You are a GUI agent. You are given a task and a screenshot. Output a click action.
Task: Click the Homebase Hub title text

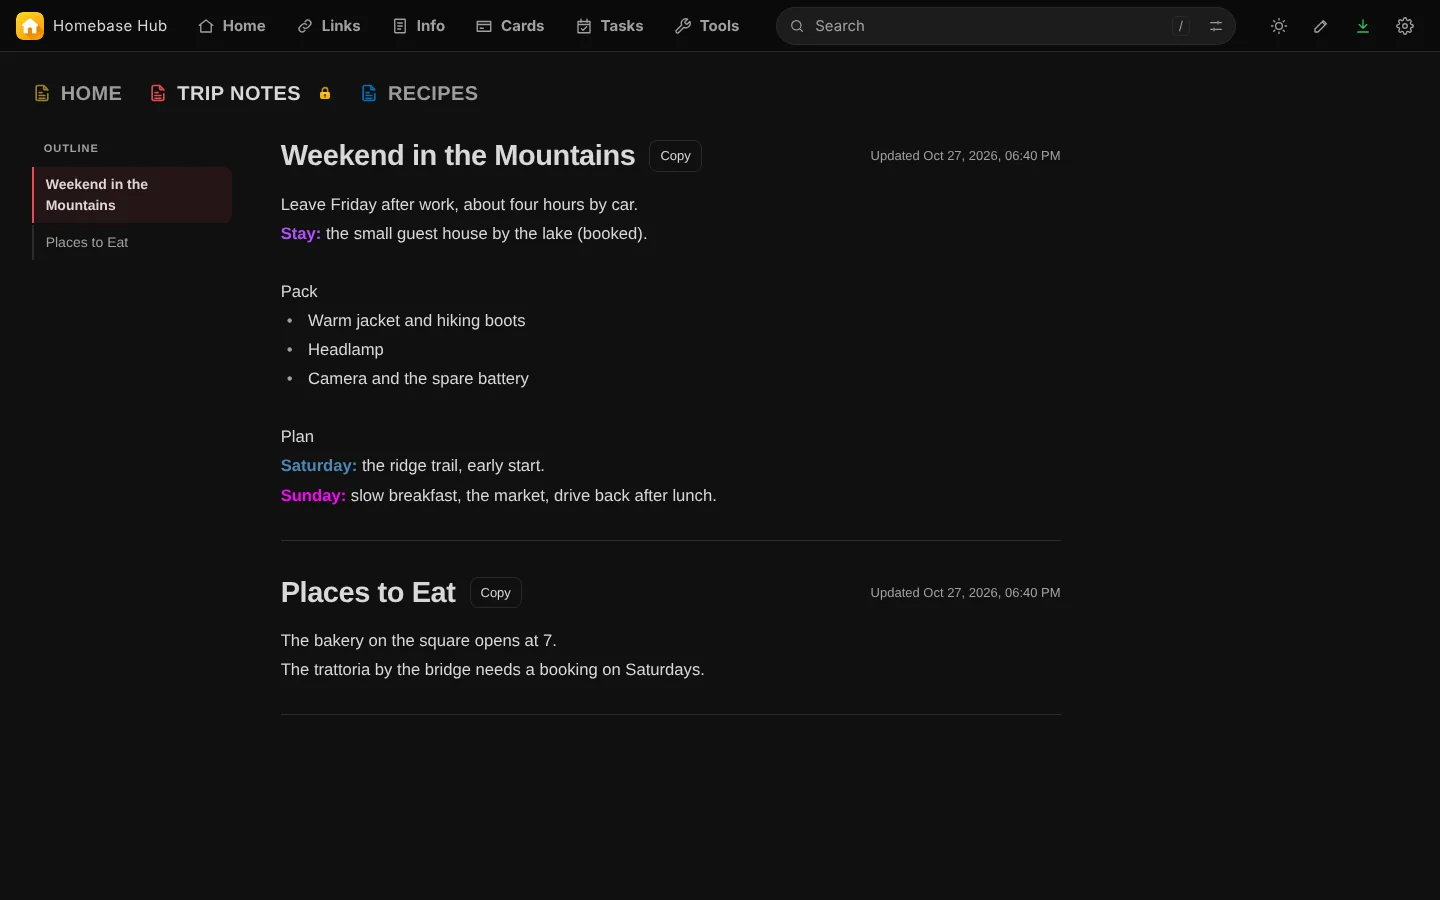coord(110,26)
